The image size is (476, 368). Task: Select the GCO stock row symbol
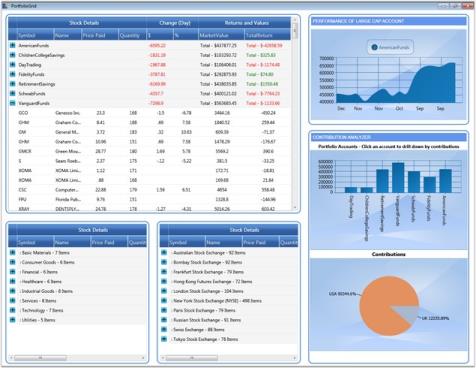(23, 113)
